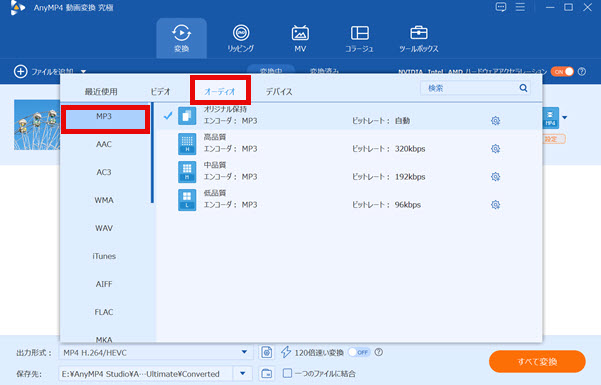Open settings gear for 中品質 192kbps preset
601x385 pixels.
(495, 177)
